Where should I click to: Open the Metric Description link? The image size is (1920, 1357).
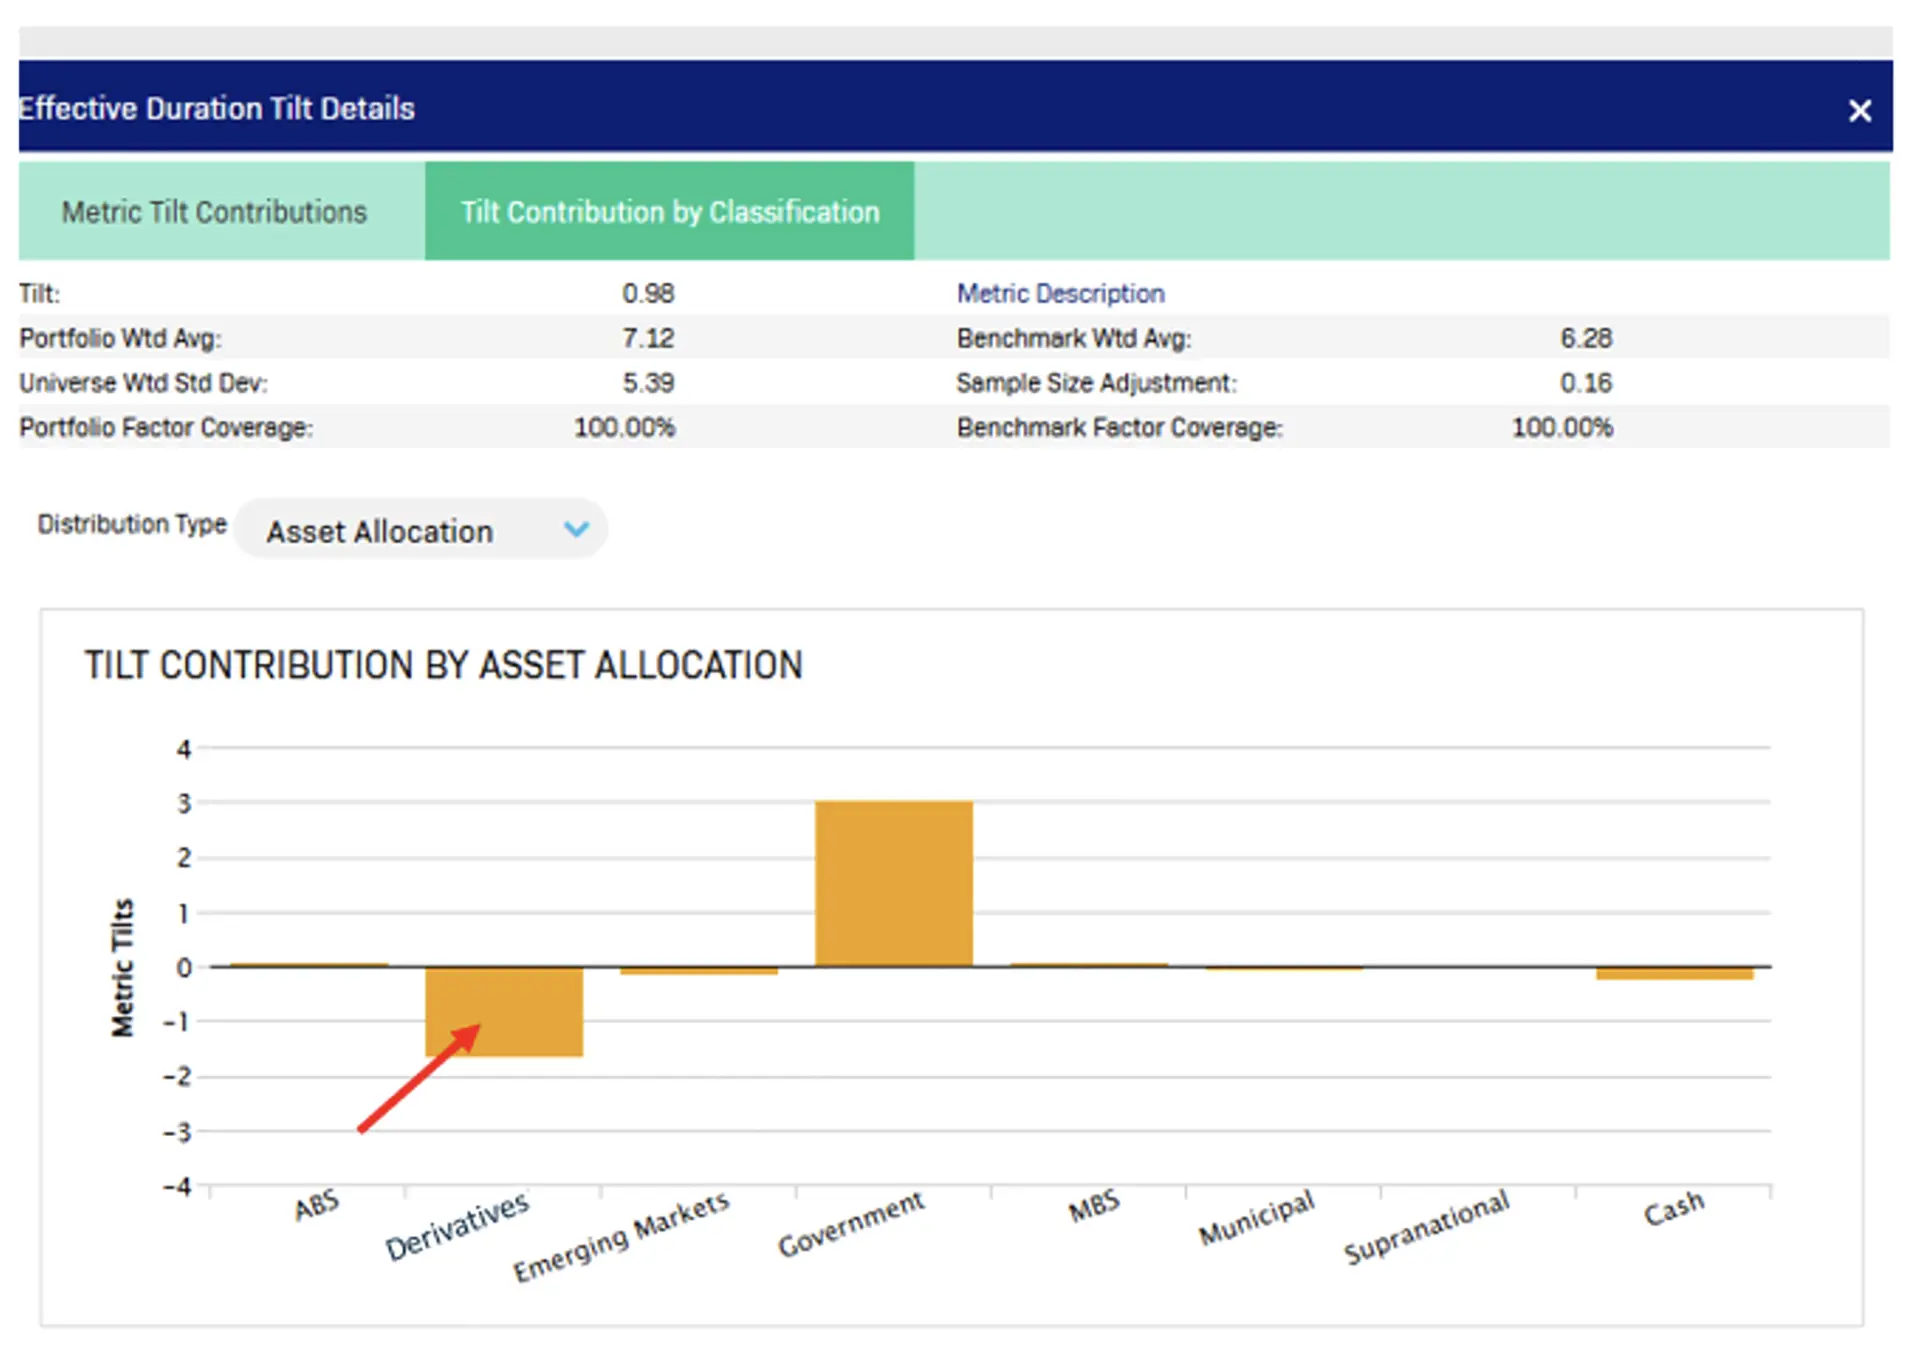1060,293
